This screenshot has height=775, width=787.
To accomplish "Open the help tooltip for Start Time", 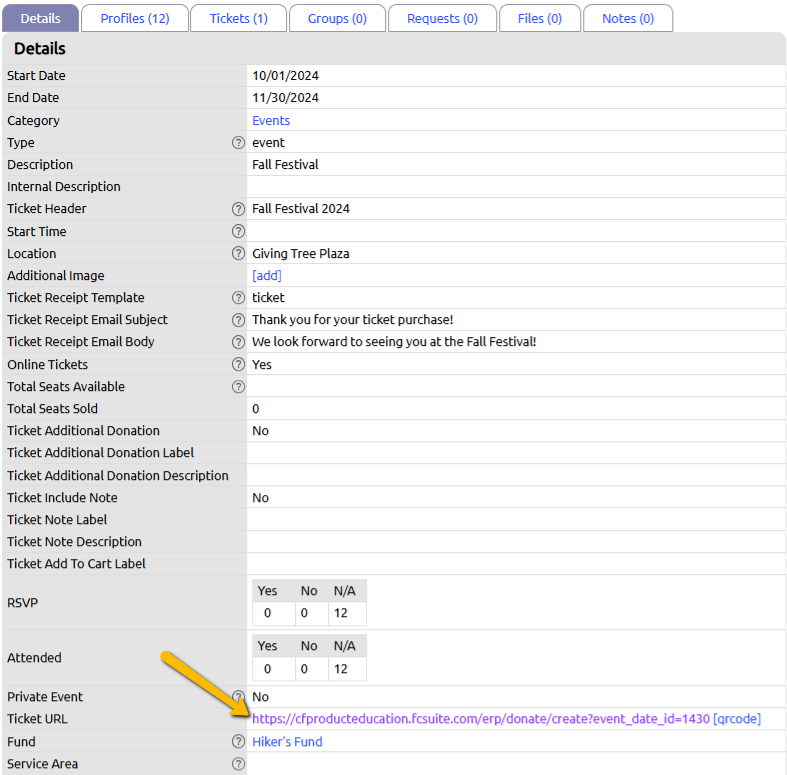I will (238, 231).
